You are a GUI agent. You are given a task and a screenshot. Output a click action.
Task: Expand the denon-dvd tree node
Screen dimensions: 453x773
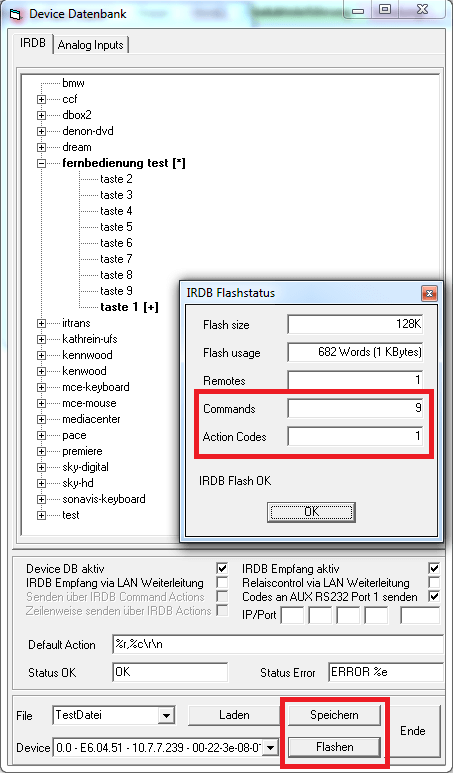(41, 132)
